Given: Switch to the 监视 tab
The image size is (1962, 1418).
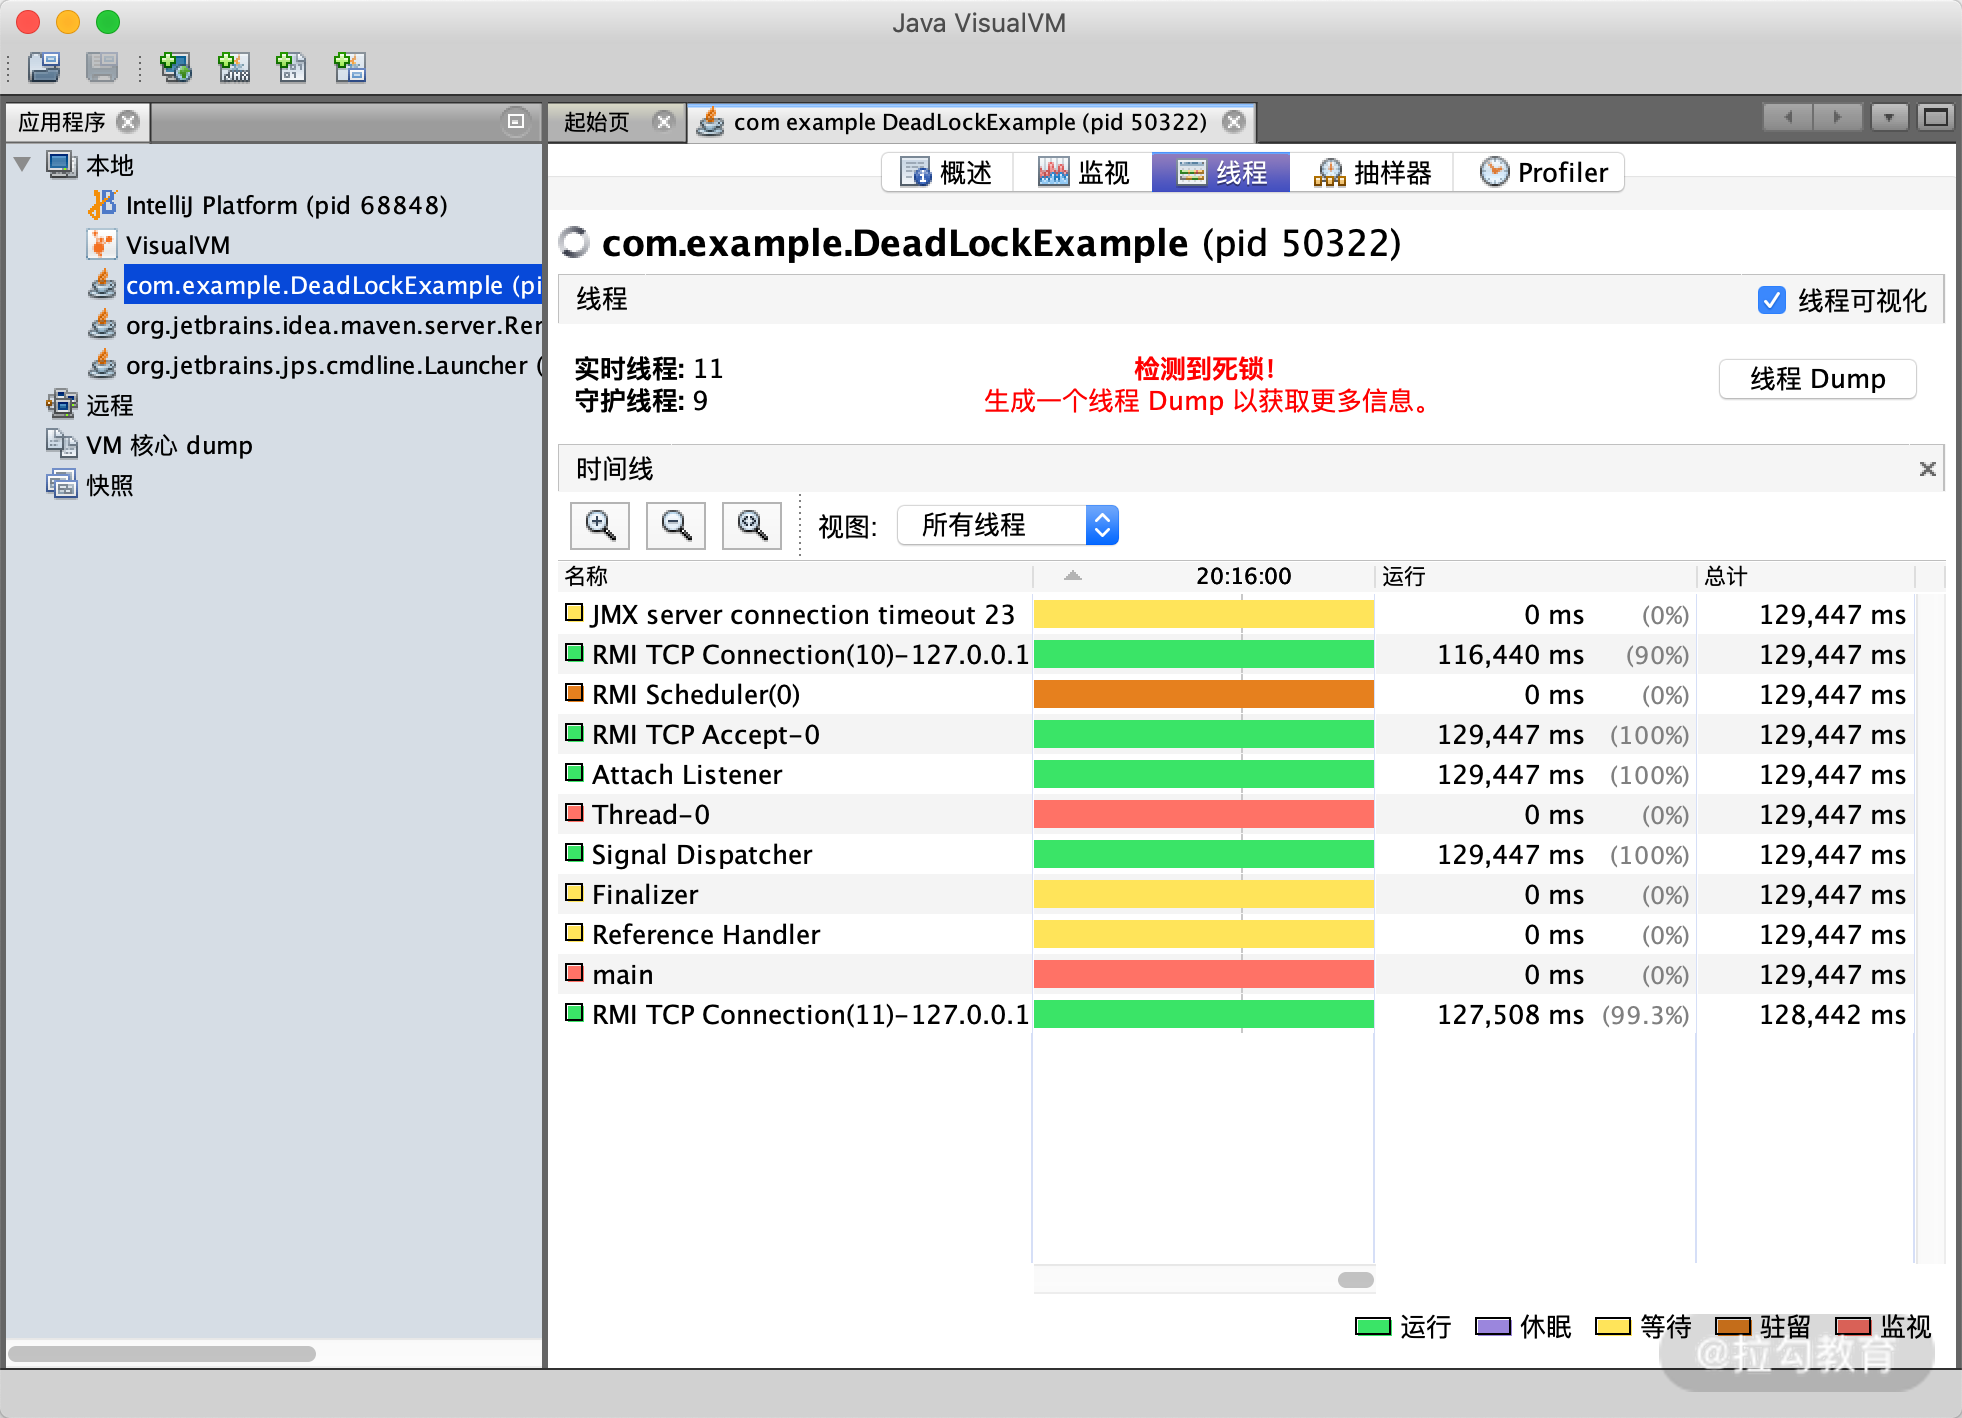Looking at the screenshot, I should 1083,172.
